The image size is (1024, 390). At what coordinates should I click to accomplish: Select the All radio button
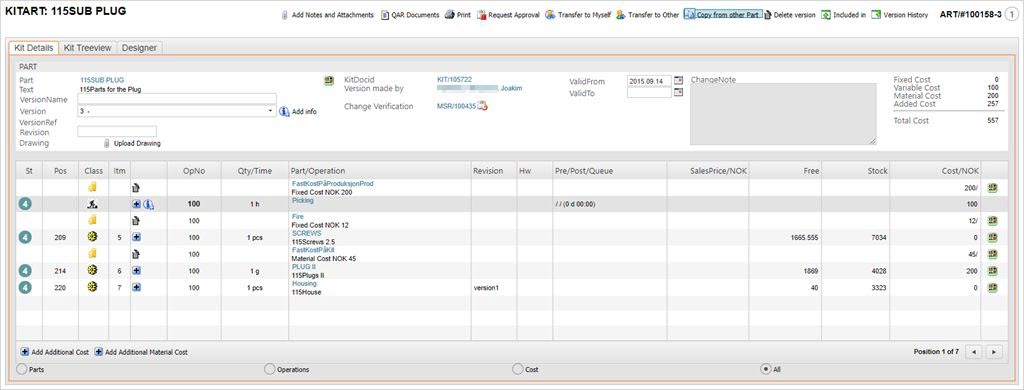(x=765, y=369)
